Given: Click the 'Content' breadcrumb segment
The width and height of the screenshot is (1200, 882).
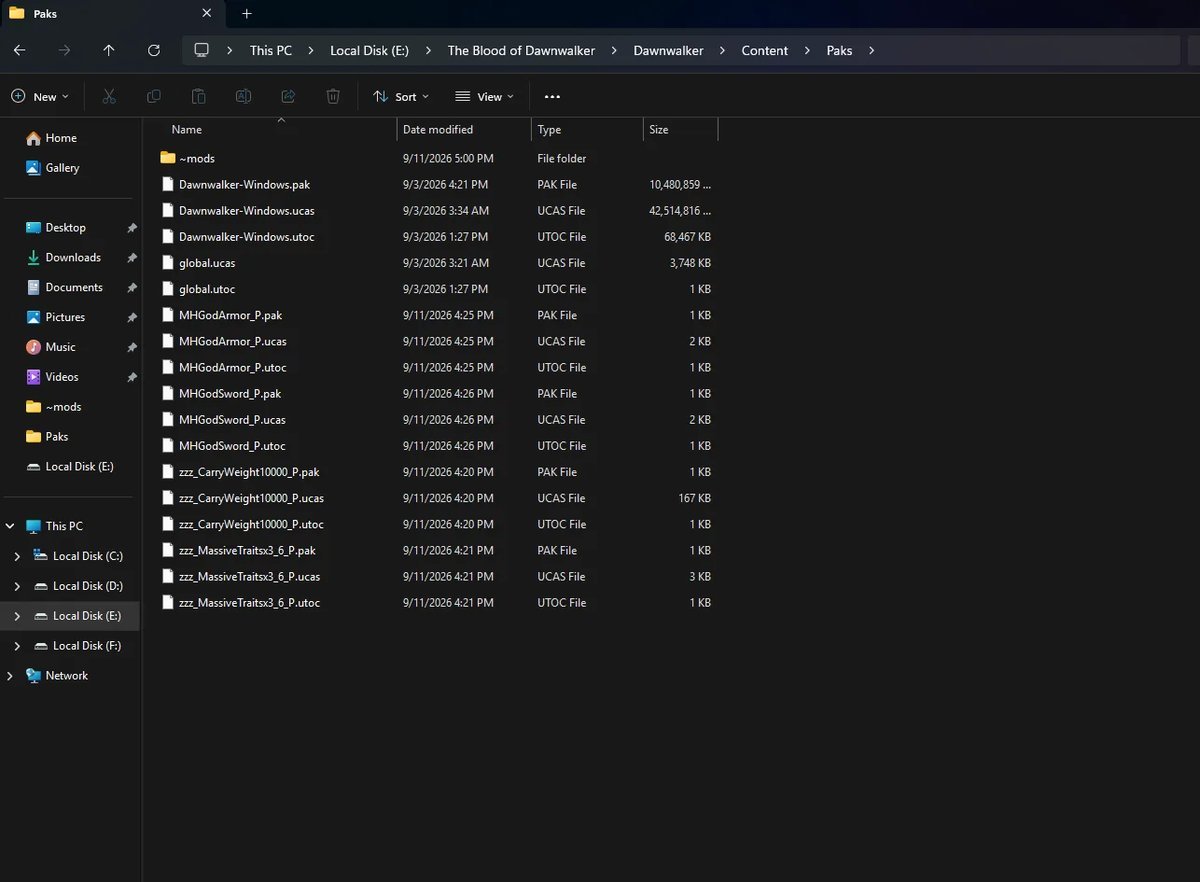Looking at the screenshot, I should (765, 50).
